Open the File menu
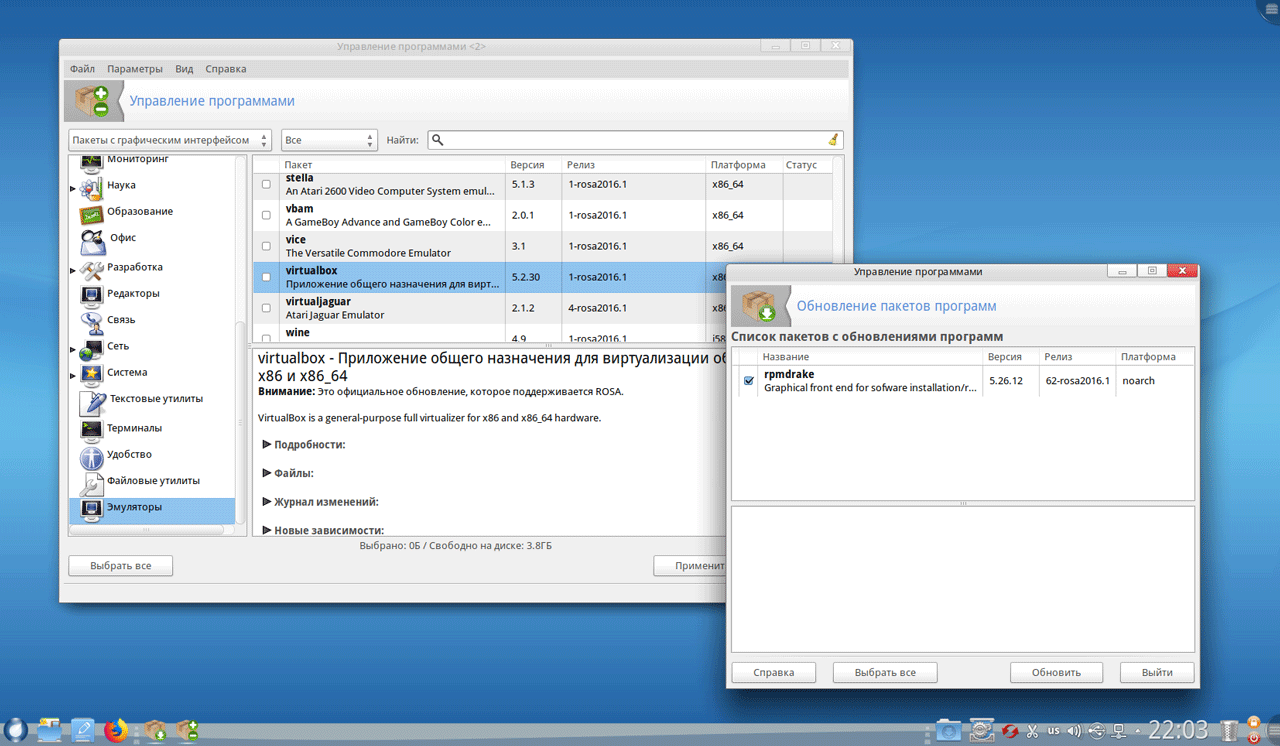The image size is (1280, 746). (82, 69)
